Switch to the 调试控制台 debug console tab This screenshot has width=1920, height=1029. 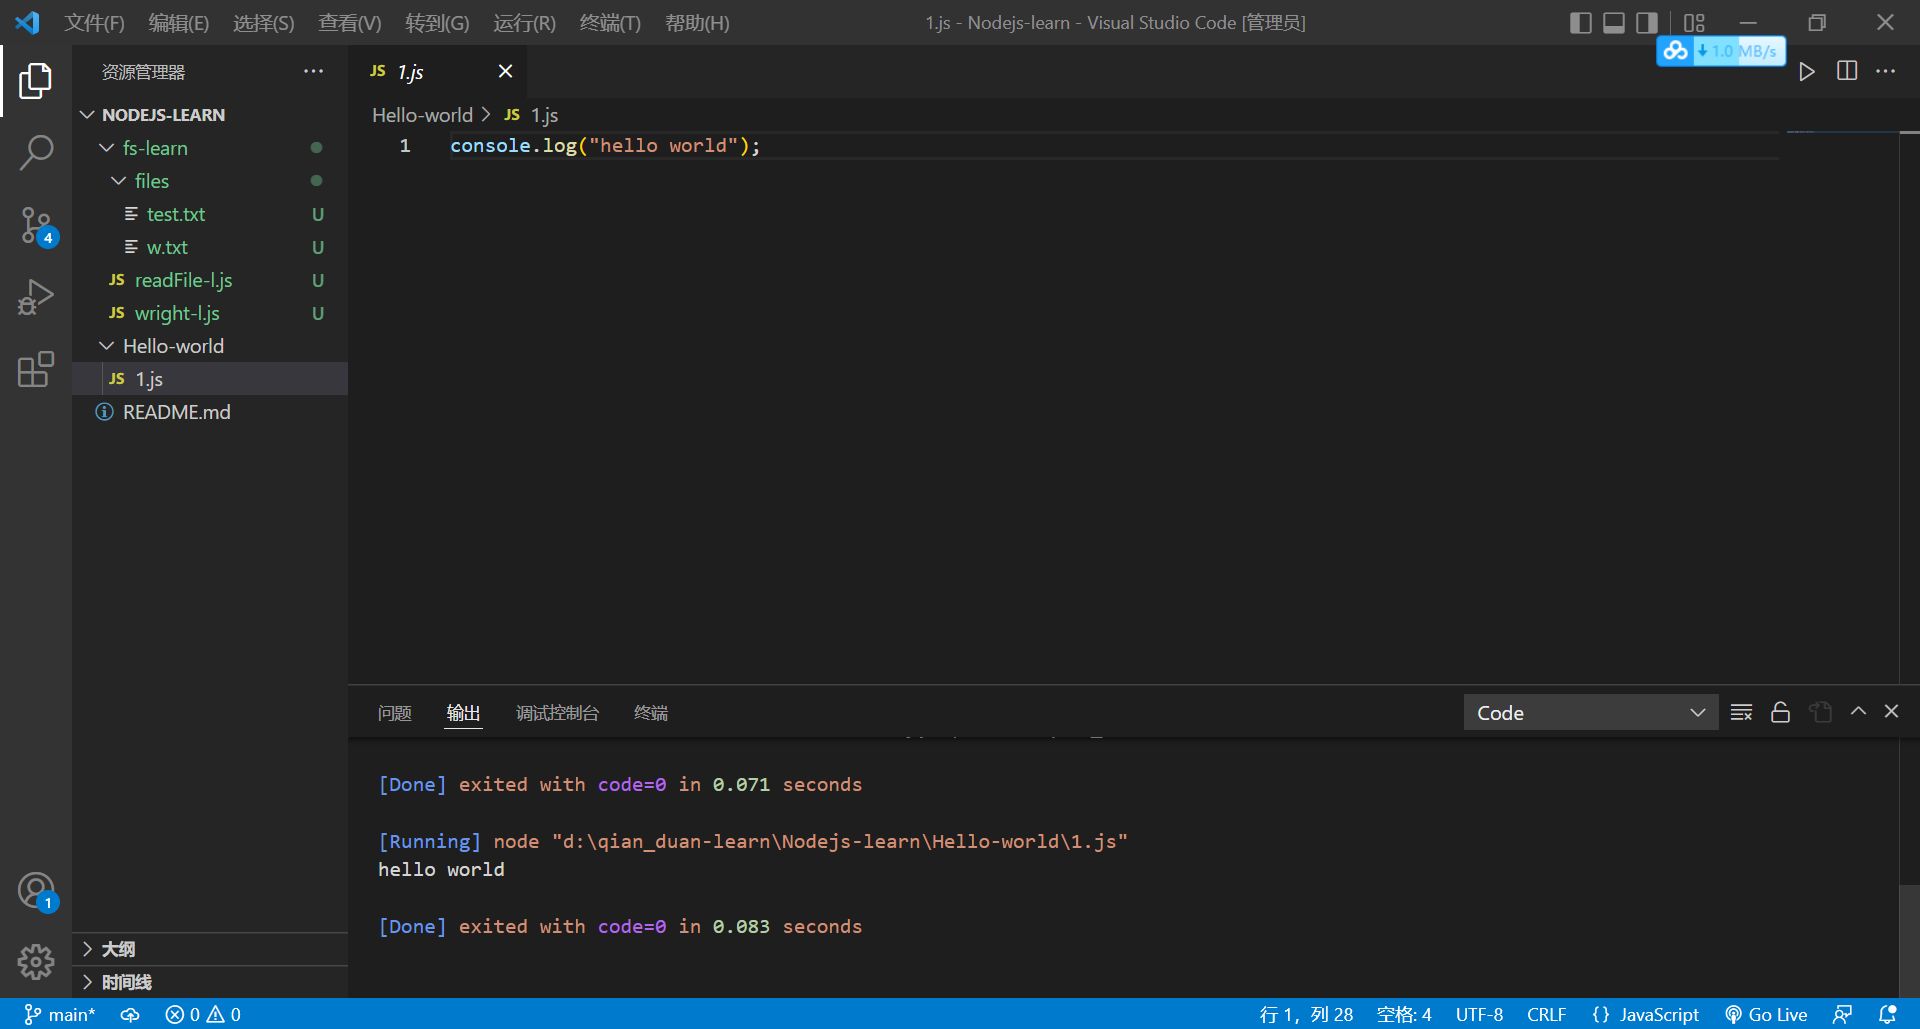click(x=557, y=713)
